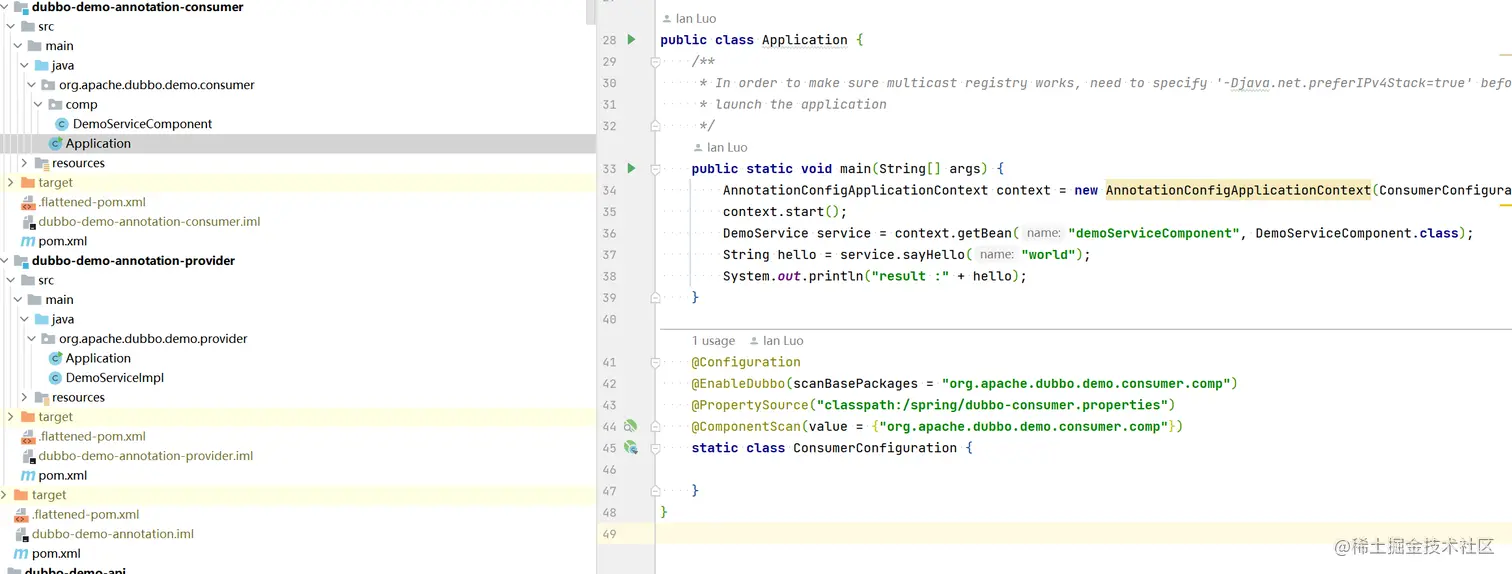Image resolution: width=1512 pixels, height=574 pixels.
Task: Collapse org.apache.dubbo.demo.consumer package
Action: [x=31, y=85]
